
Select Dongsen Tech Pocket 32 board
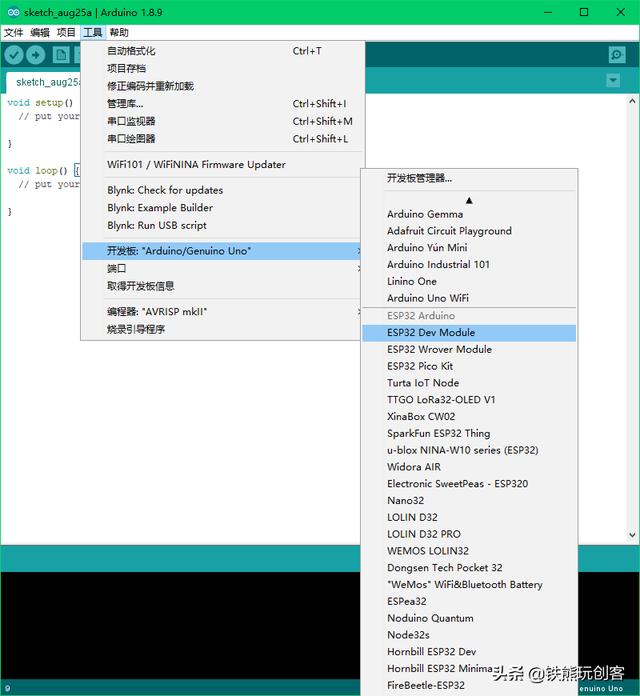click(469, 568)
